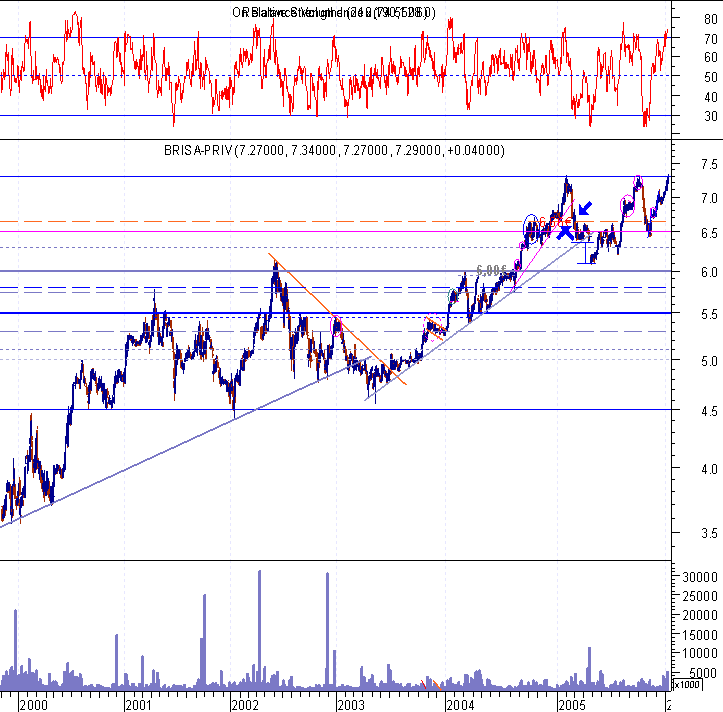Viewport: 723px width, 712px height.
Task: Click the price axis label 7.5
Action: (x=709, y=164)
